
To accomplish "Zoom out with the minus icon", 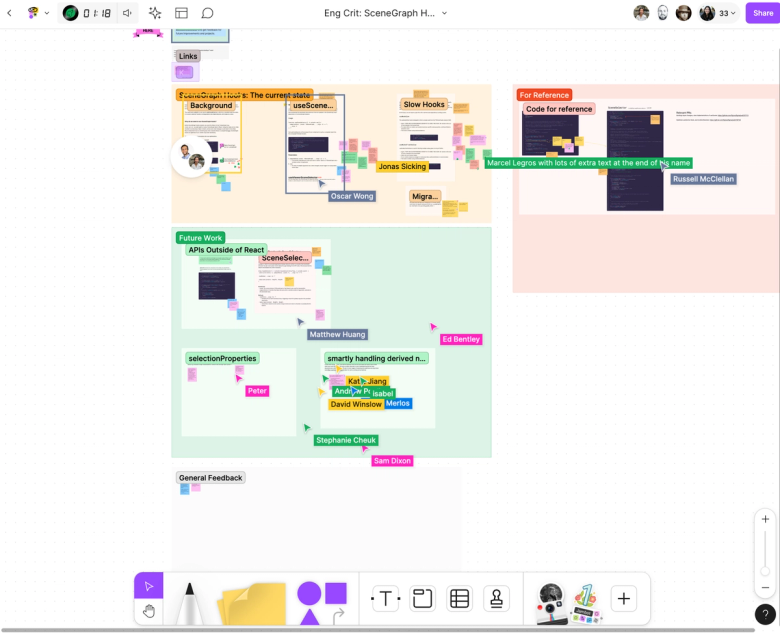I will [x=765, y=588].
